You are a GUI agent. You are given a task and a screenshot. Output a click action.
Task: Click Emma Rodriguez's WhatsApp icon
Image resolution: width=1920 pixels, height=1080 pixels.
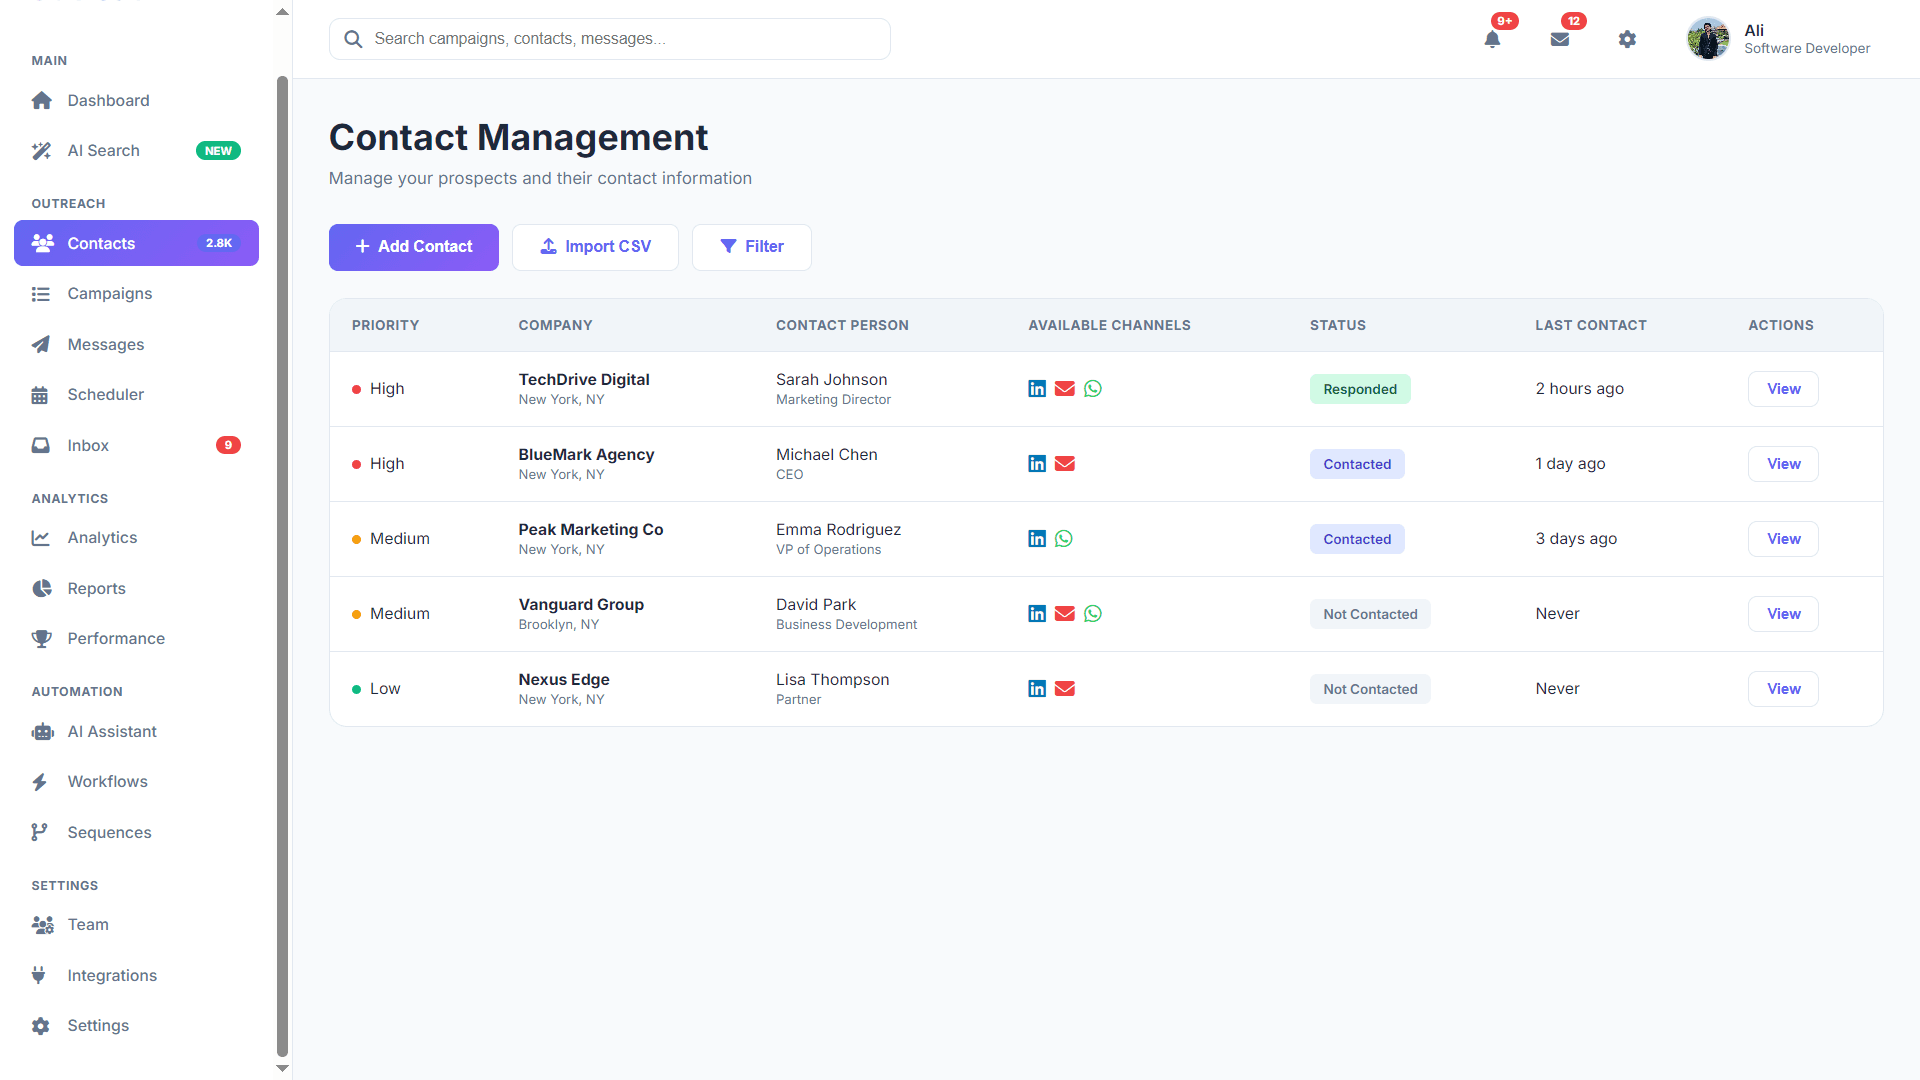point(1064,539)
